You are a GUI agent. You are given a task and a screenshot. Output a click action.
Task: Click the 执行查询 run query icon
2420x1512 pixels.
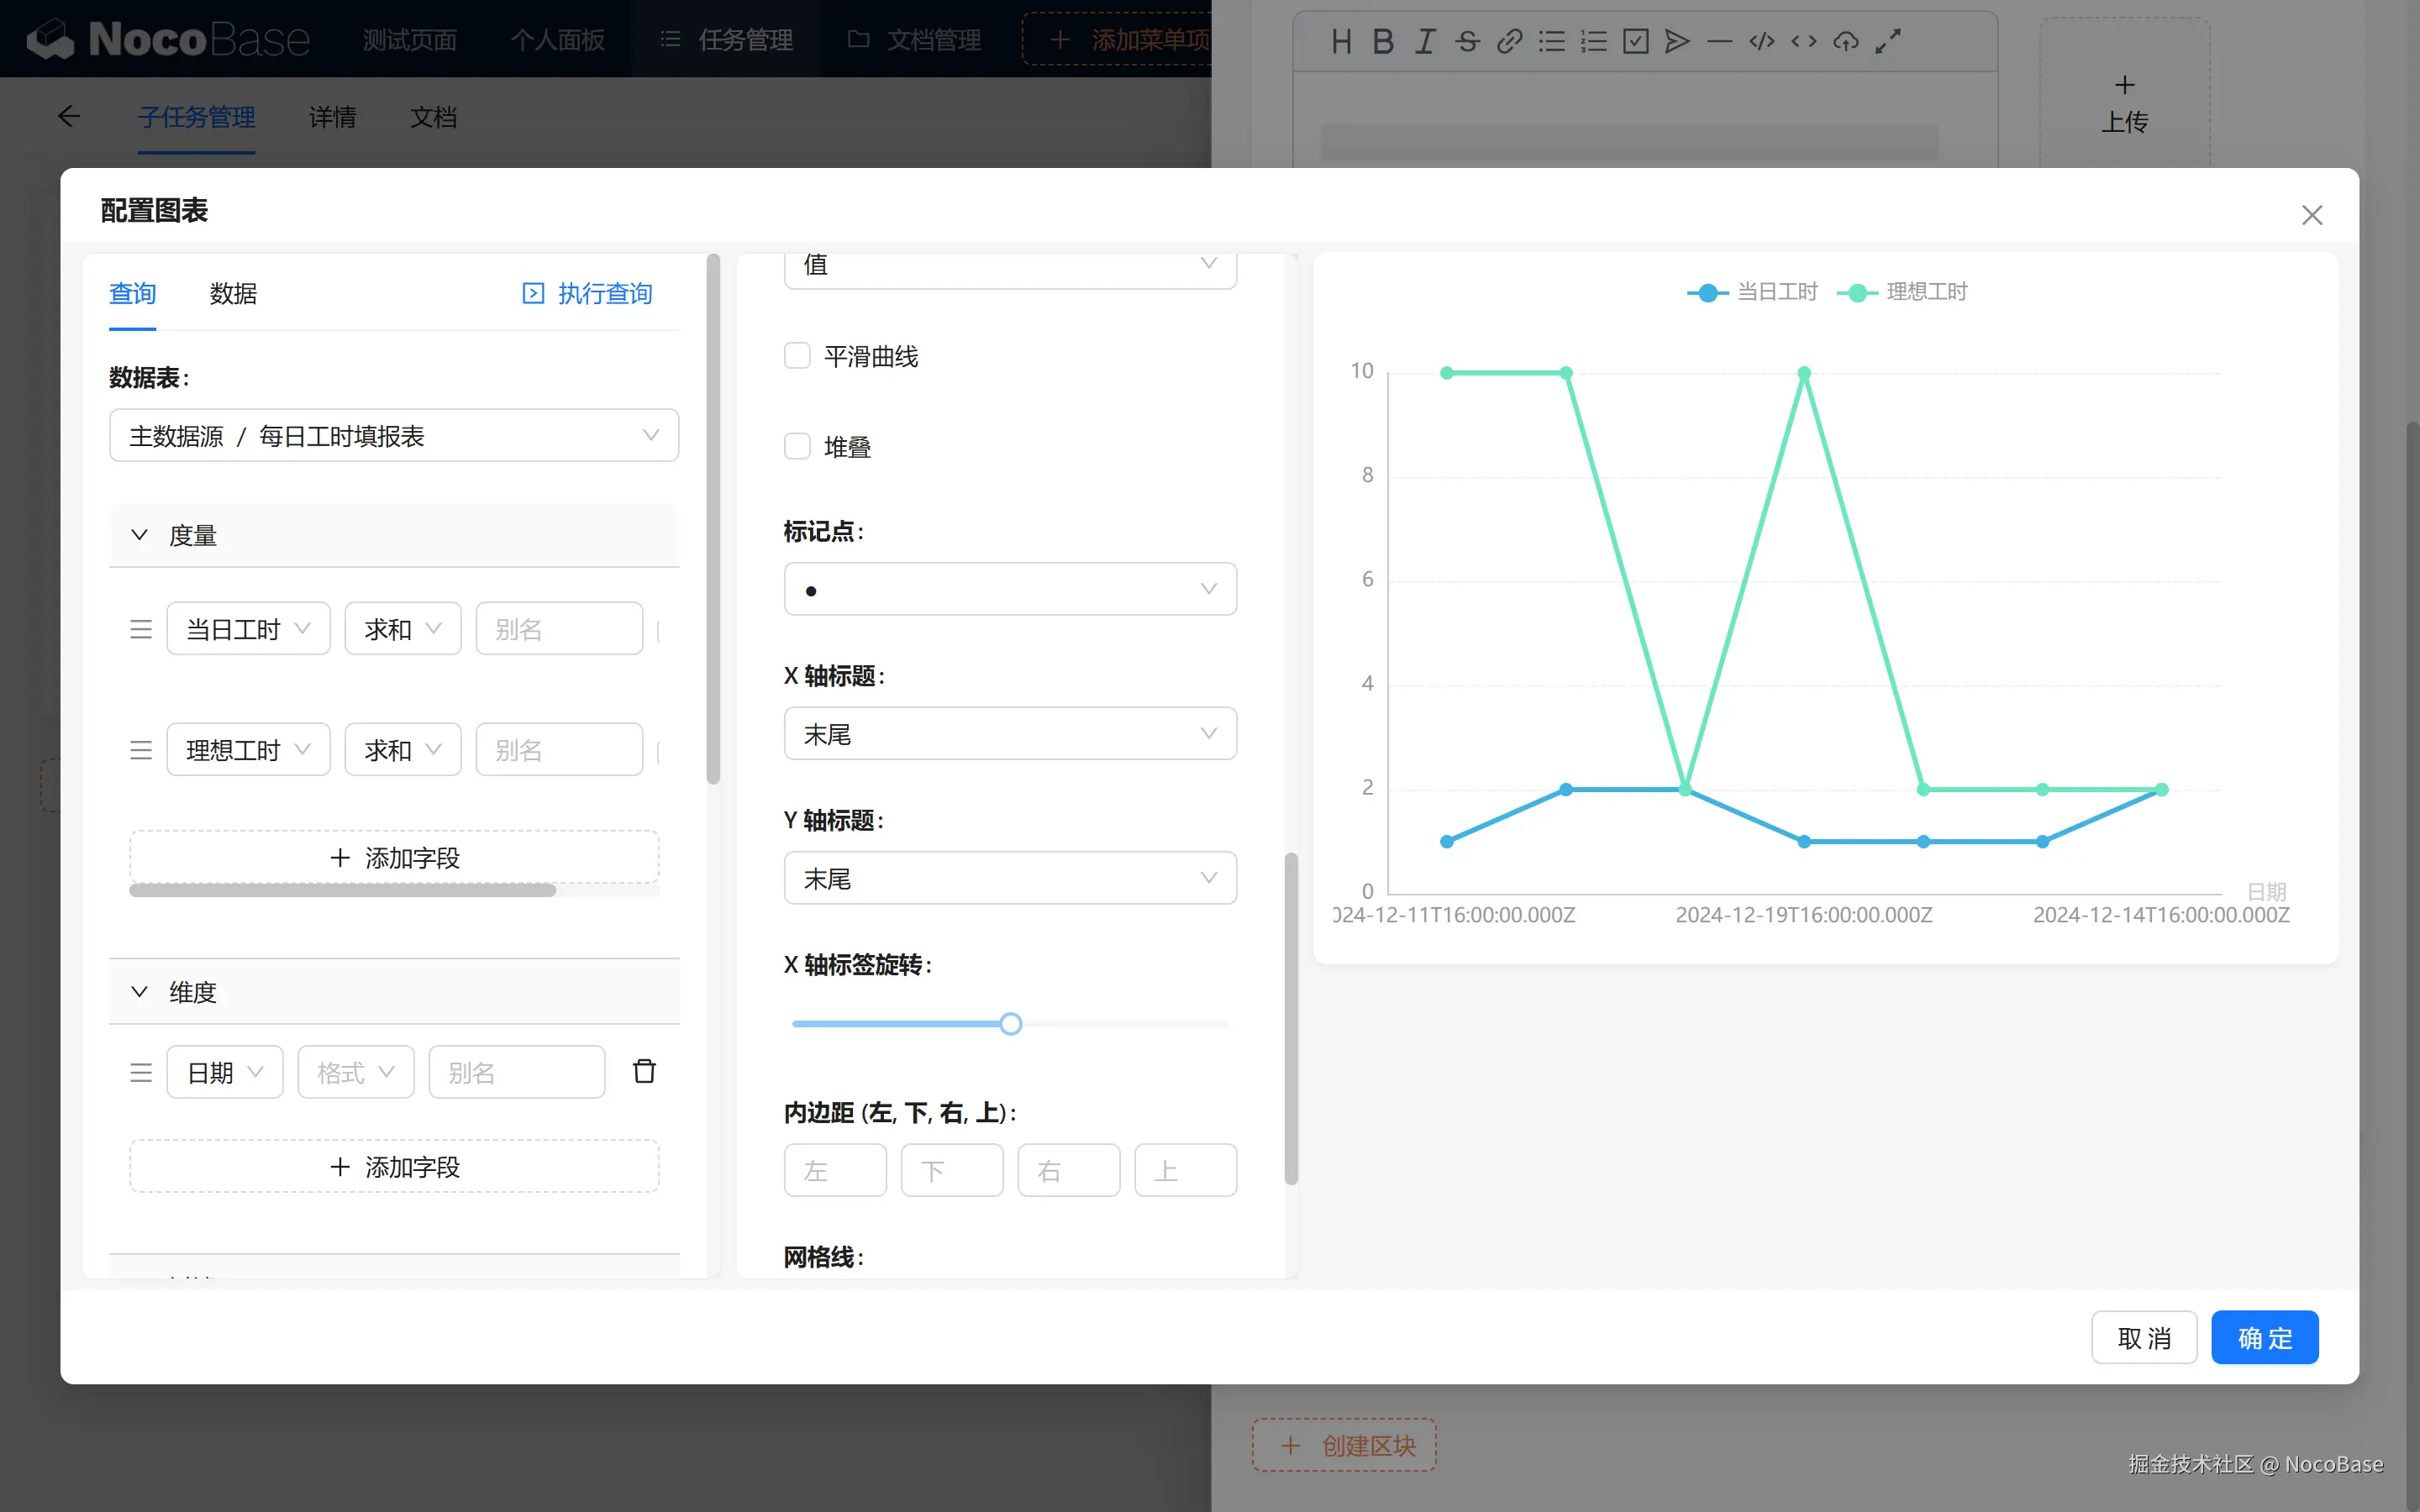pyautogui.click(x=534, y=293)
